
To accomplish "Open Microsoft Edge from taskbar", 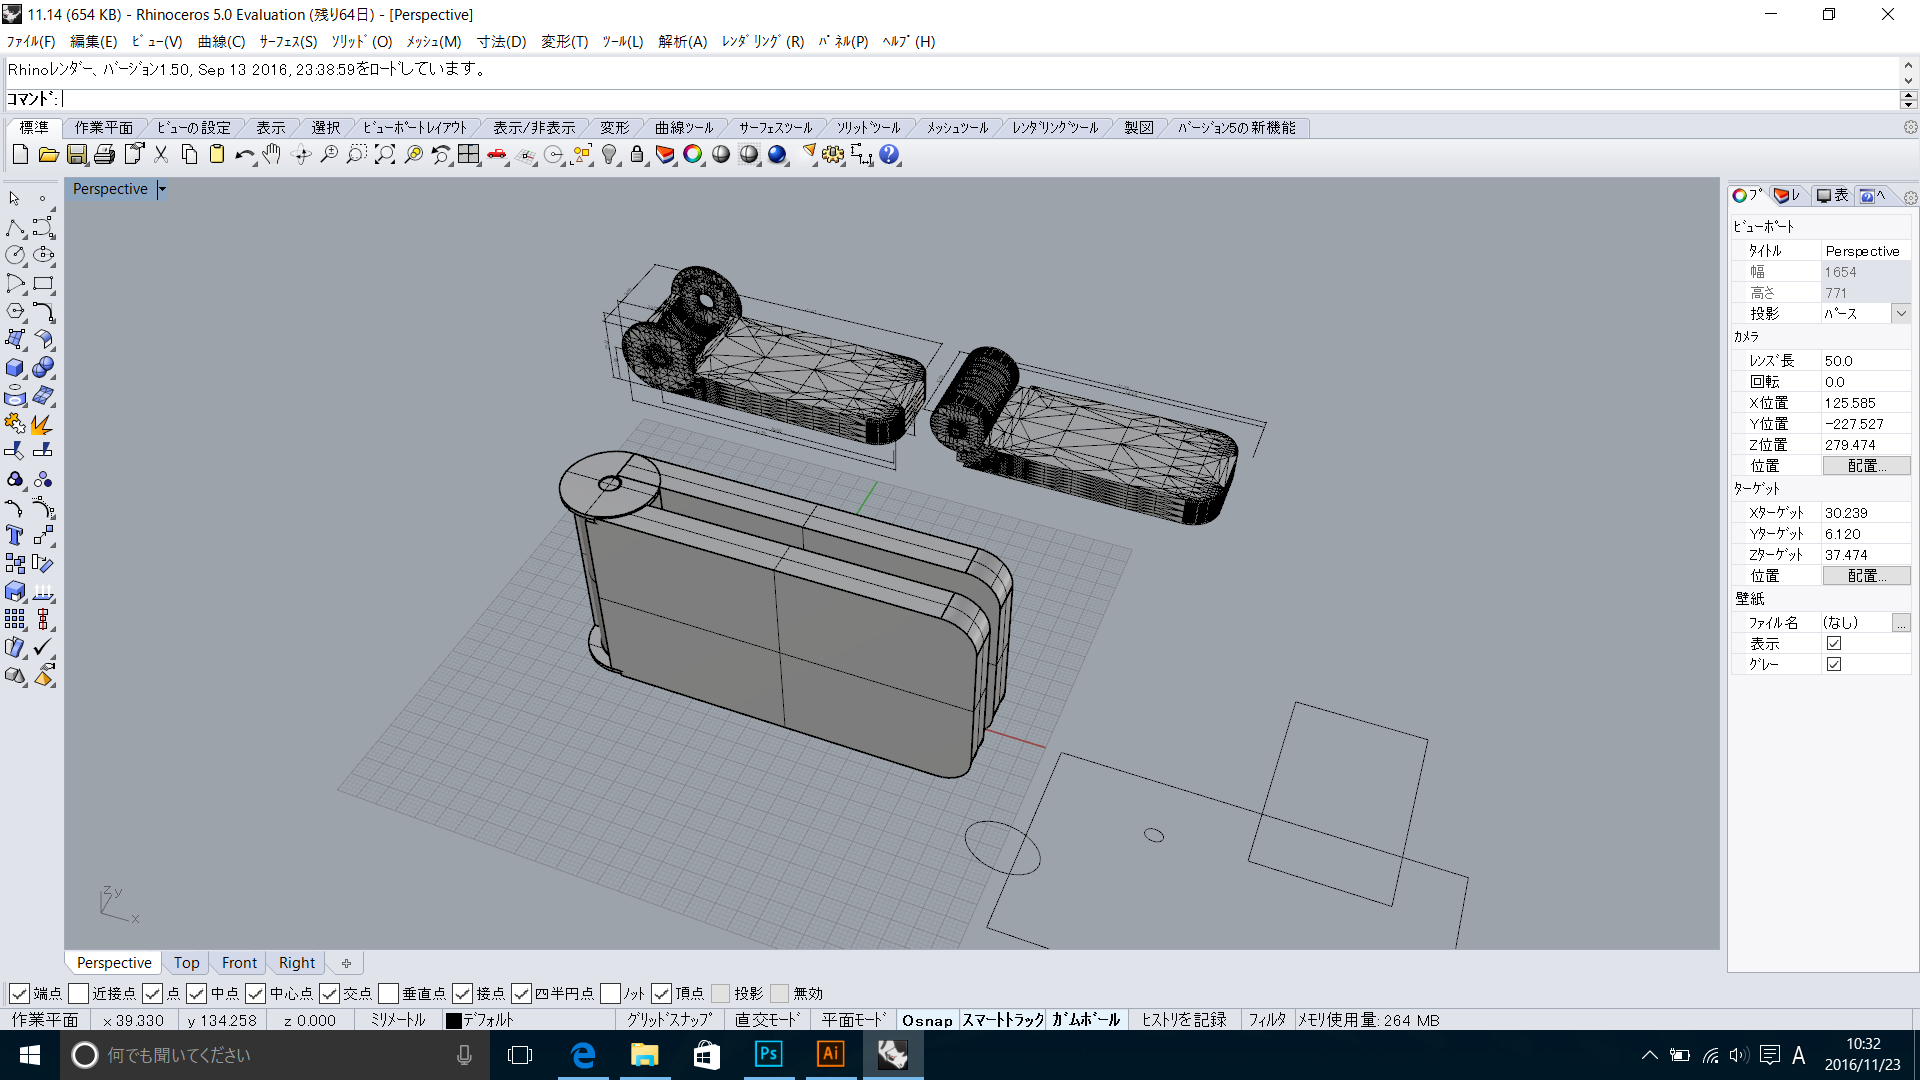I will click(583, 1054).
